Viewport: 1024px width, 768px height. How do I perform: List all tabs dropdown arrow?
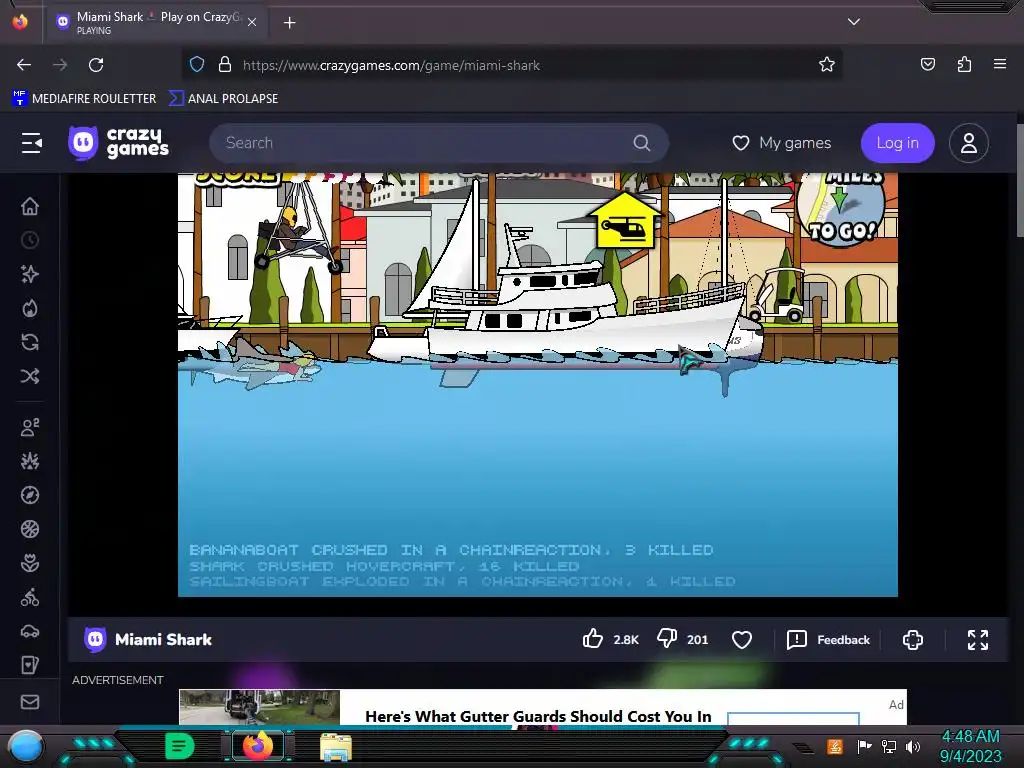[x=854, y=22]
